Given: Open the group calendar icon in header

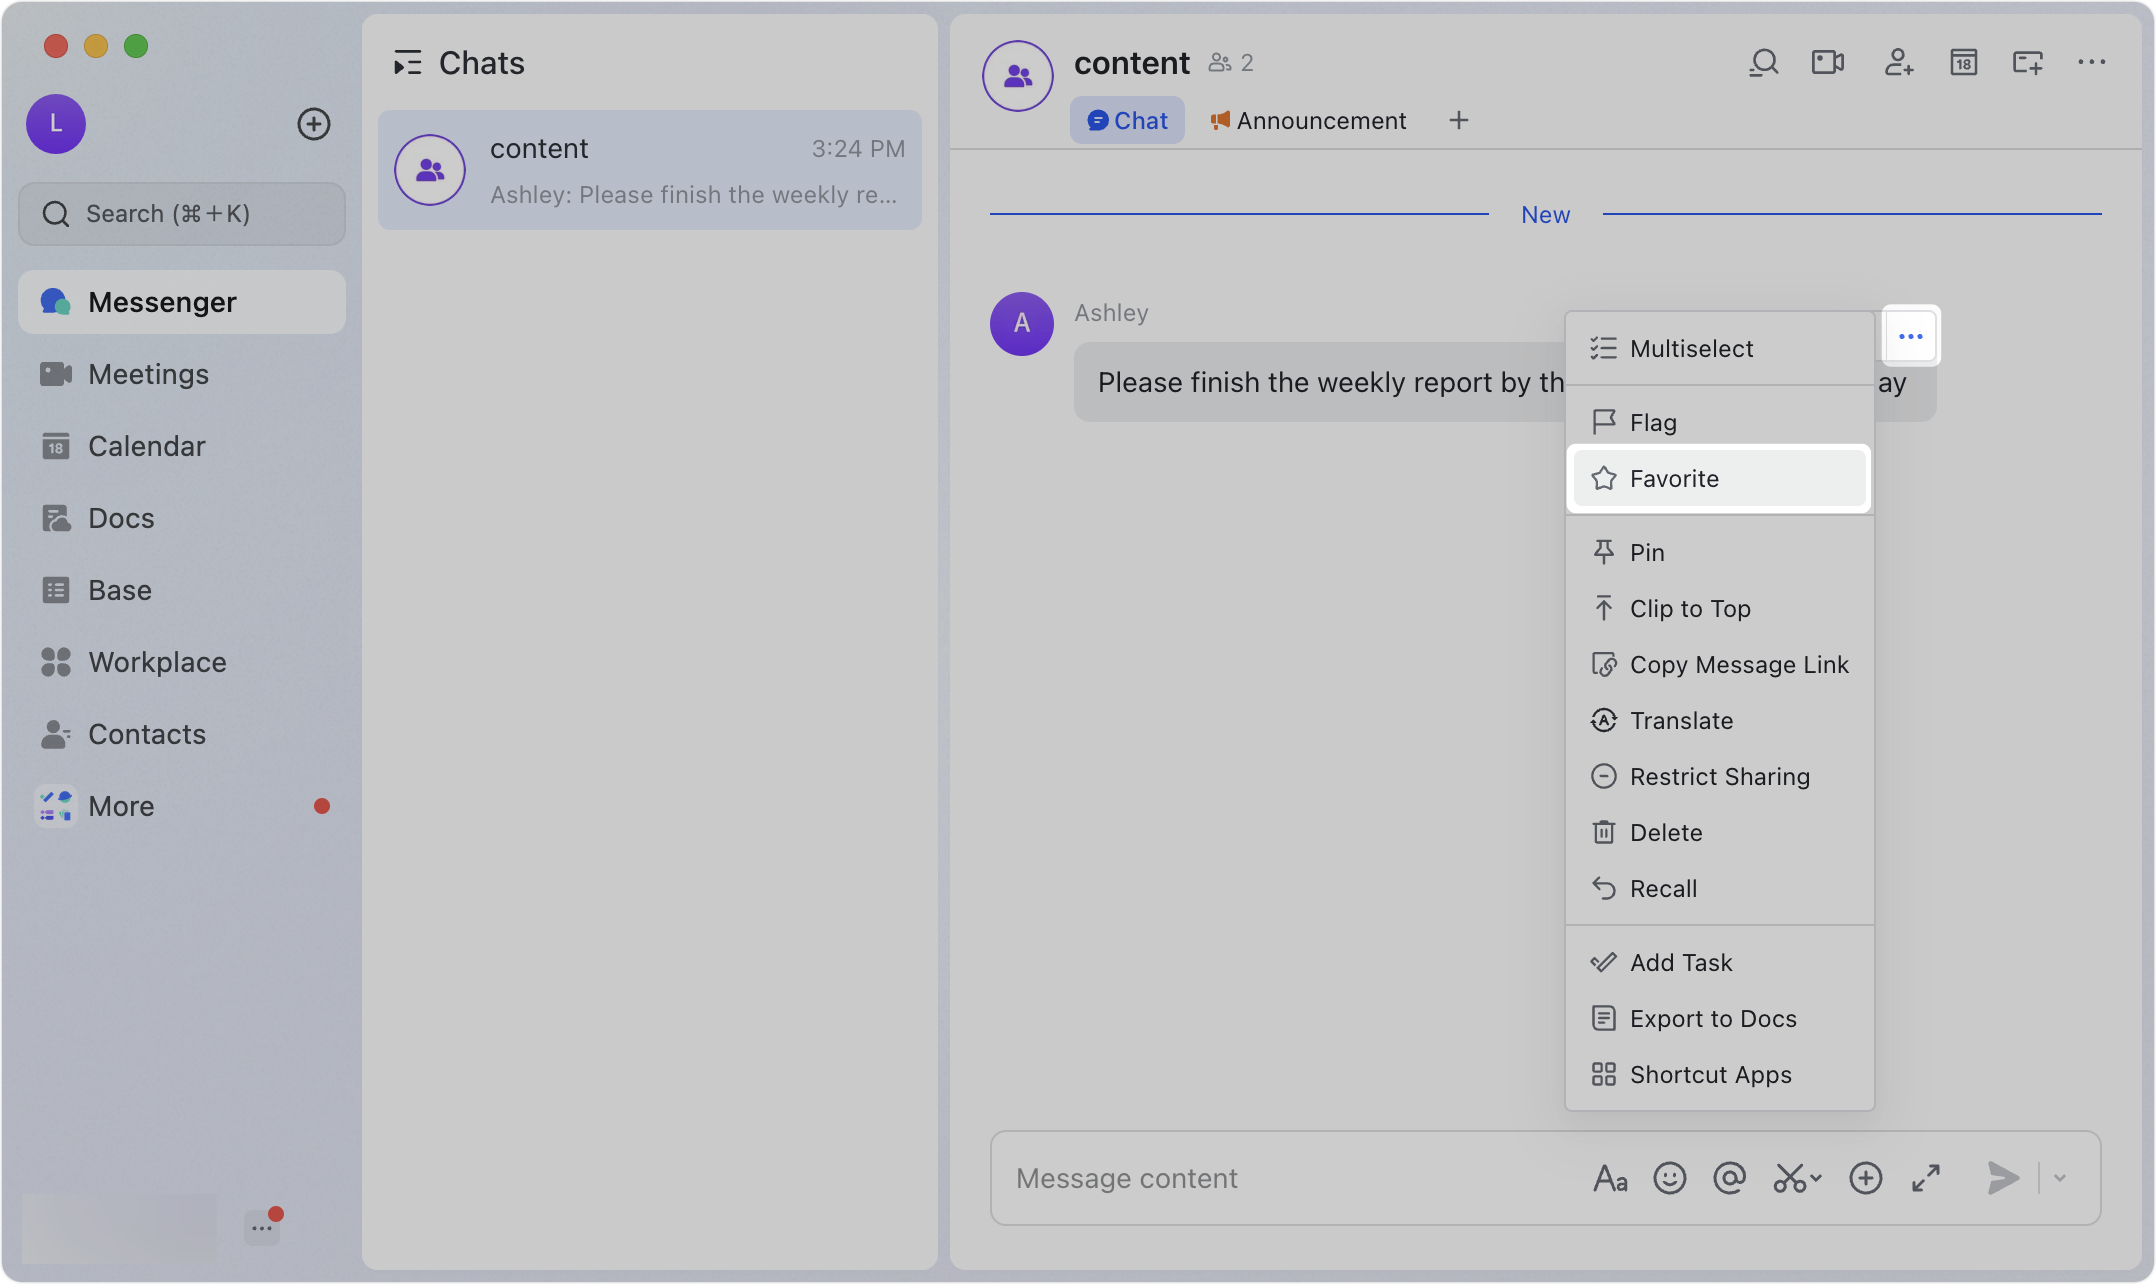Looking at the screenshot, I should [1963, 63].
